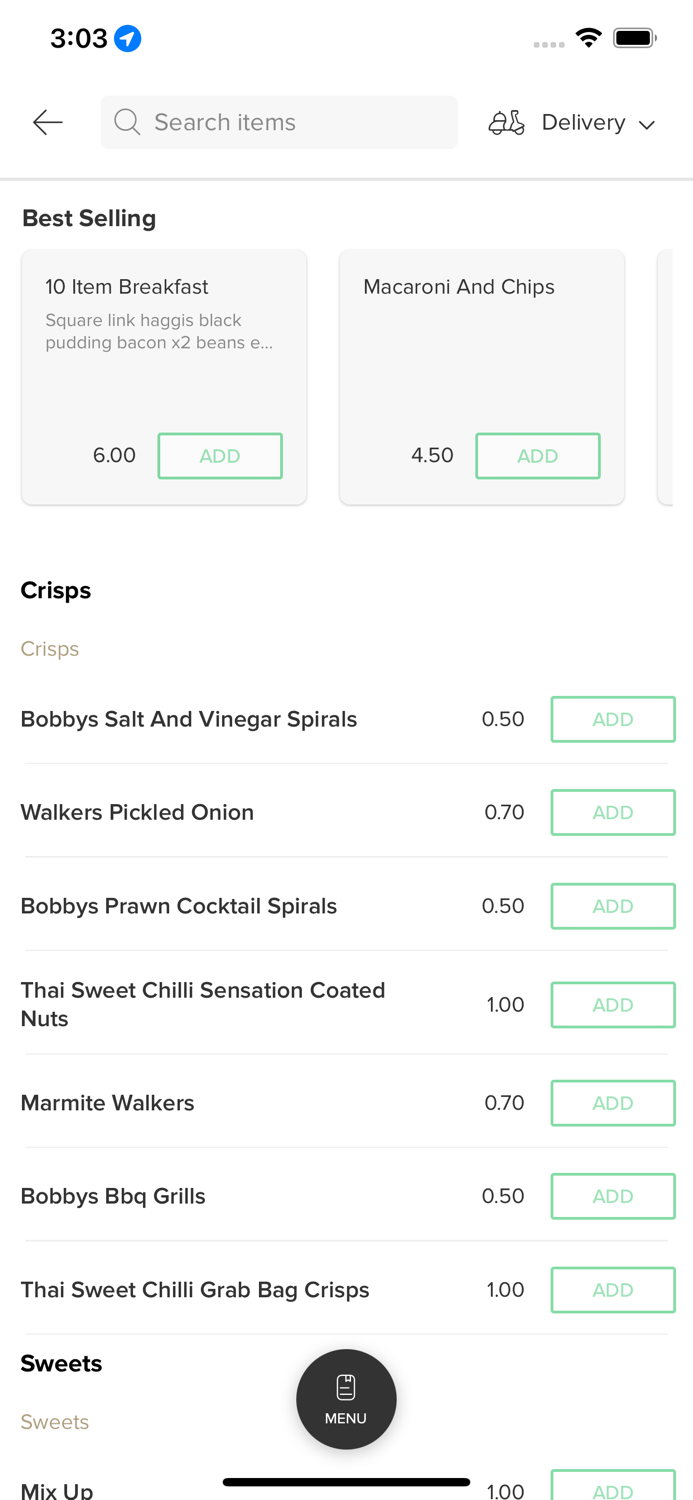
Task: Tap the delivery scooter icon
Action: pos(506,122)
